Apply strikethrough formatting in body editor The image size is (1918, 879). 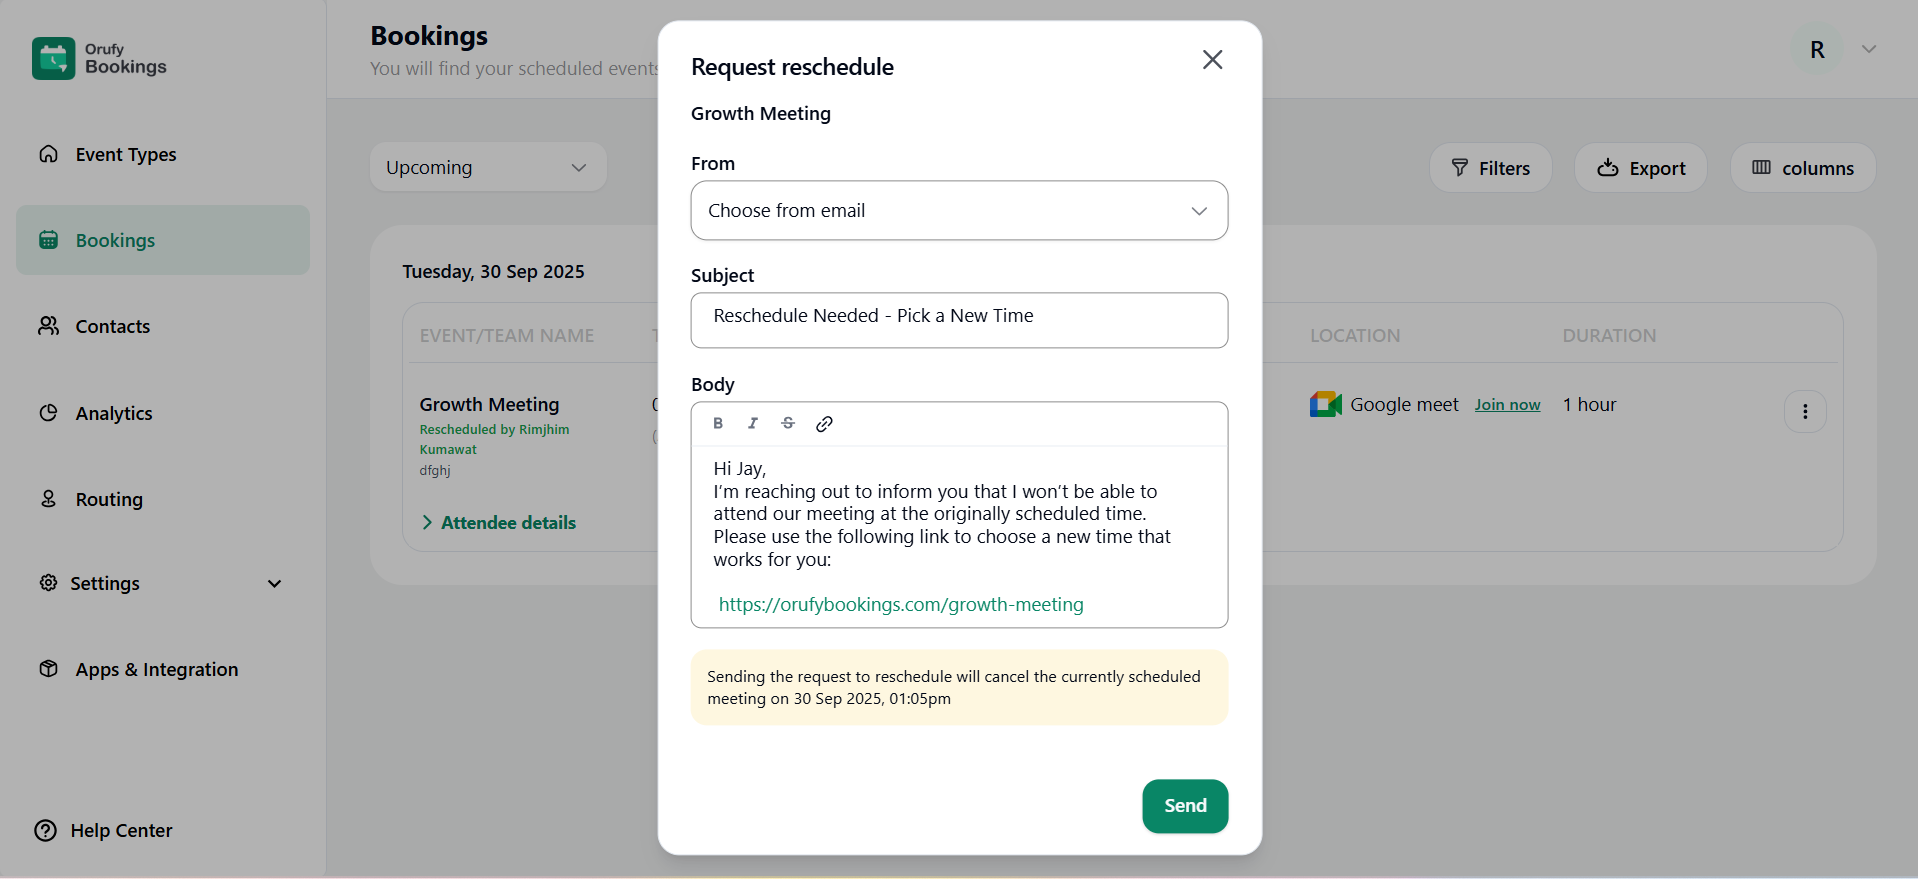coord(788,423)
